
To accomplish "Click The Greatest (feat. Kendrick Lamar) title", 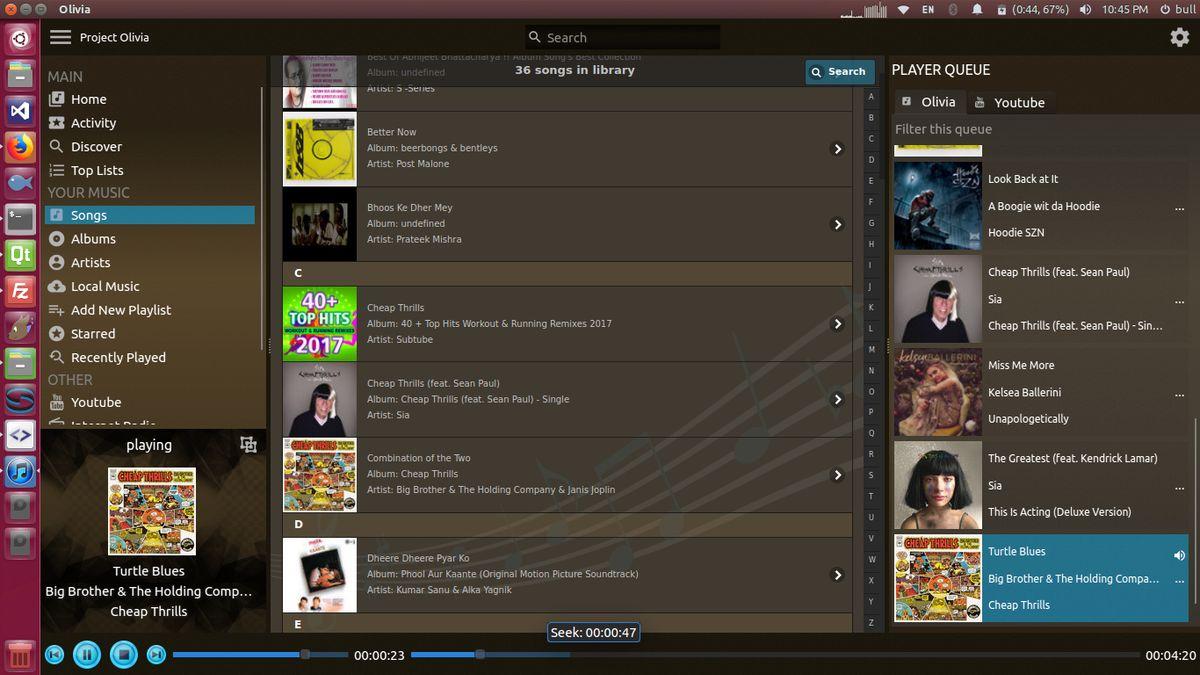I will (x=1073, y=458).
